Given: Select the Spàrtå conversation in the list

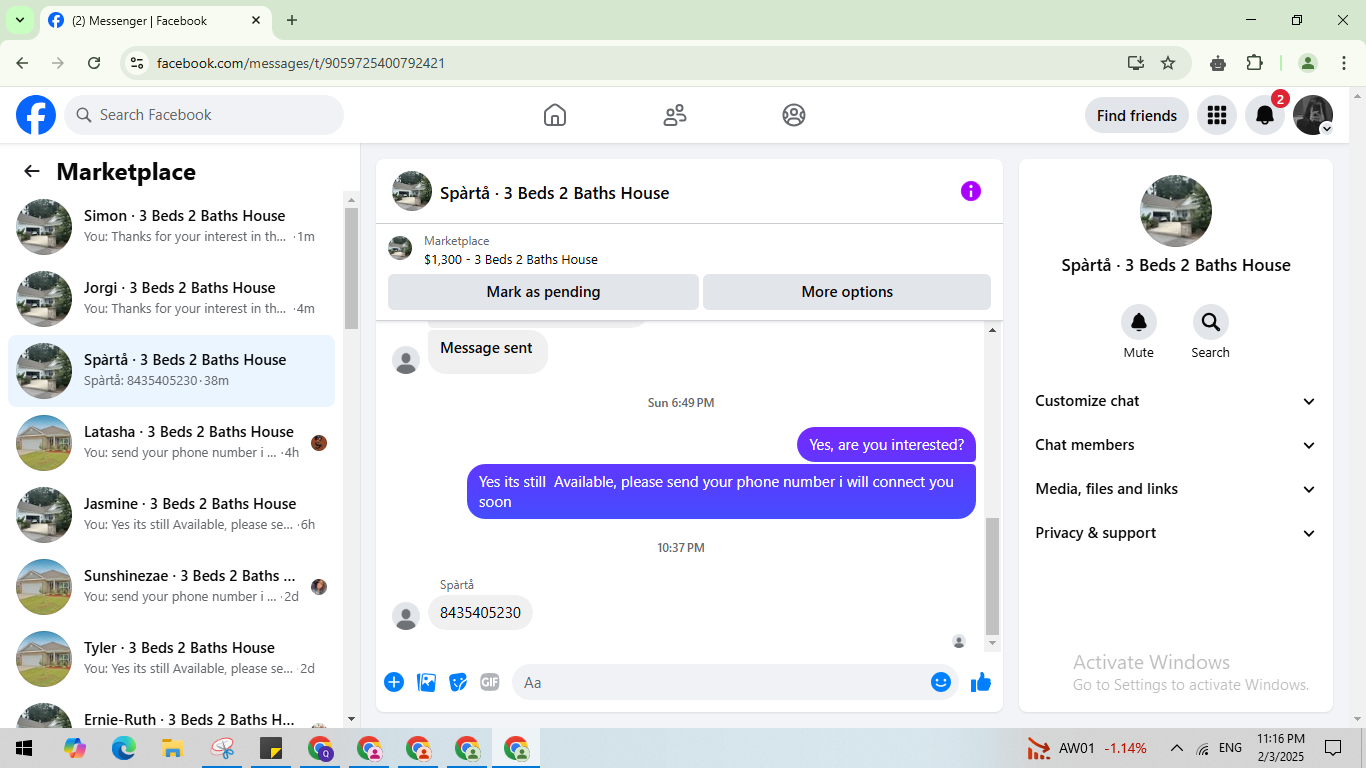Looking at the screenshot, I should point(171,371).
